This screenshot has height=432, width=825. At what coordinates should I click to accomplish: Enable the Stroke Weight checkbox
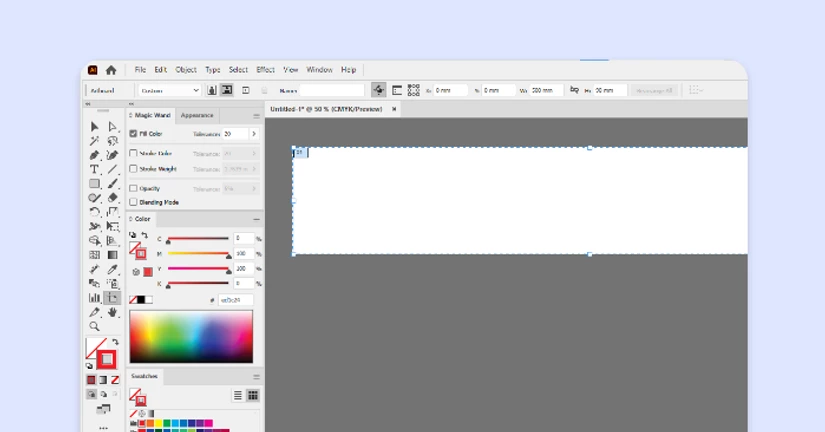tap(133, 169)
